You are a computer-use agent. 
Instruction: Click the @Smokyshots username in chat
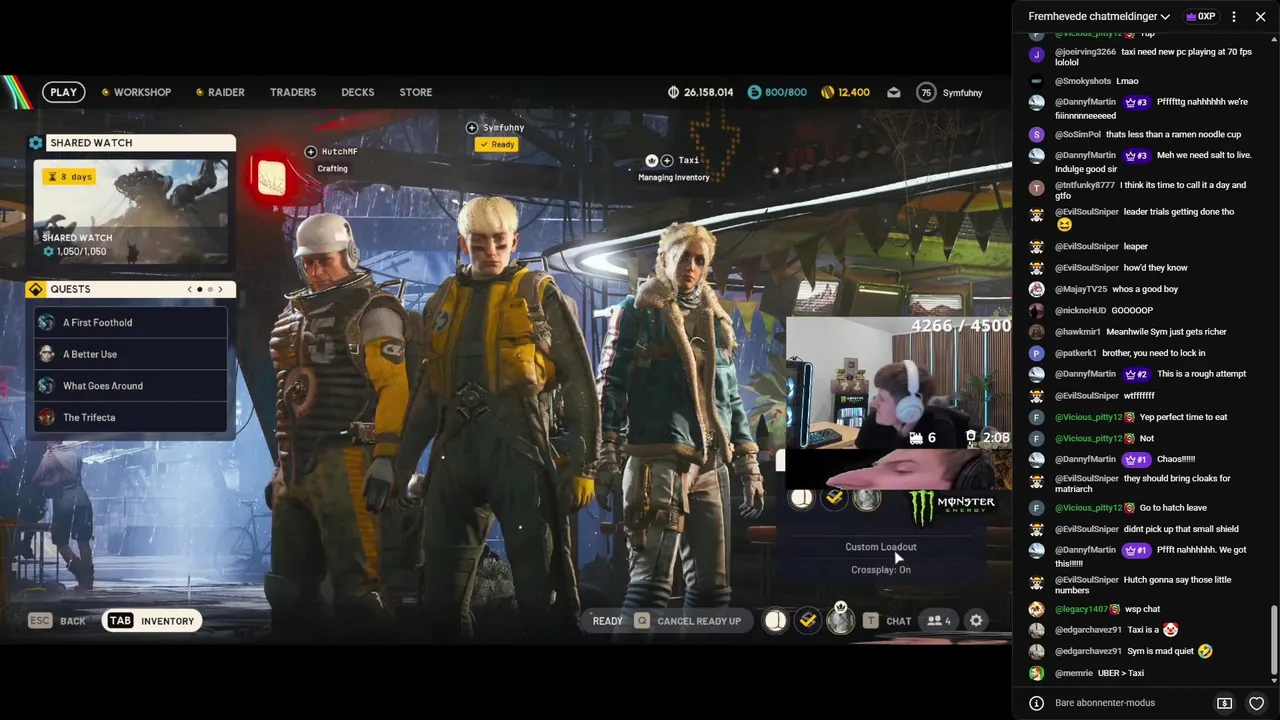coord(1083,81)
